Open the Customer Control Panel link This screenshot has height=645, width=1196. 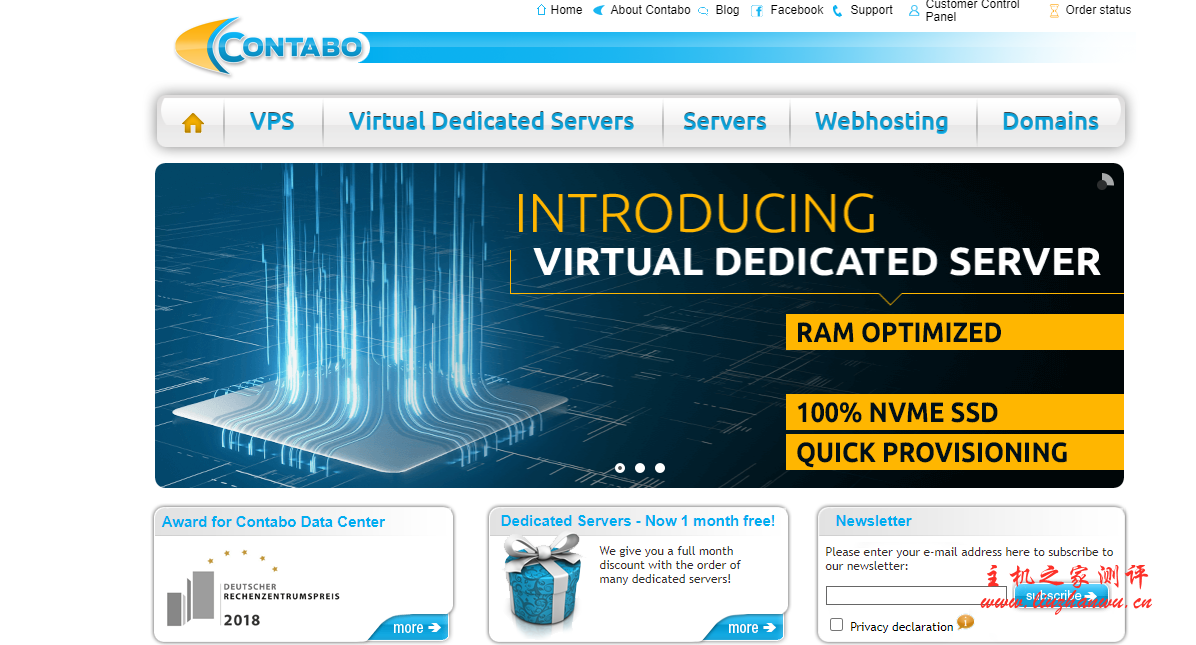pyautogui.click(x=972, y=10)
